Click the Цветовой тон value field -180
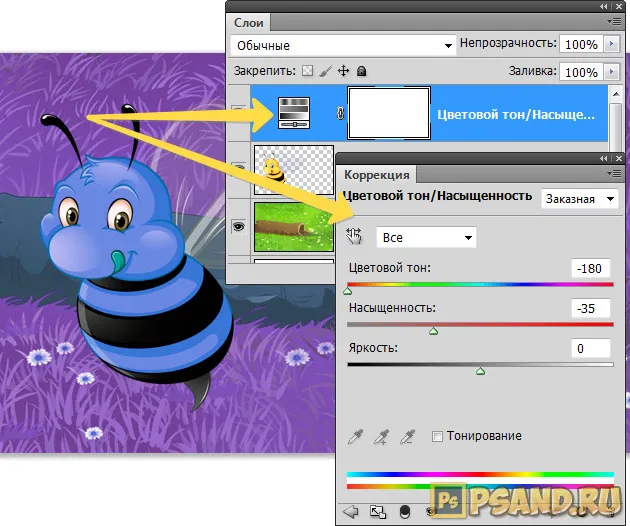 (591, 268)
